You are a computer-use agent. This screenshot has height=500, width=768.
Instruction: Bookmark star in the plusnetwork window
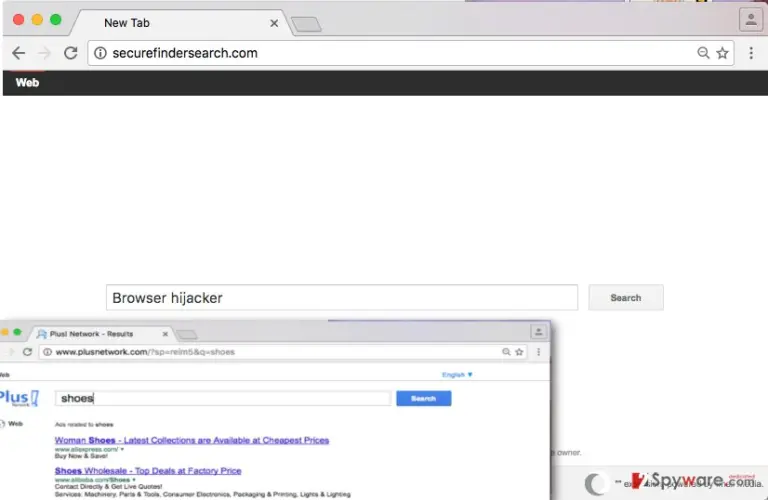click(x=519, y=352)
